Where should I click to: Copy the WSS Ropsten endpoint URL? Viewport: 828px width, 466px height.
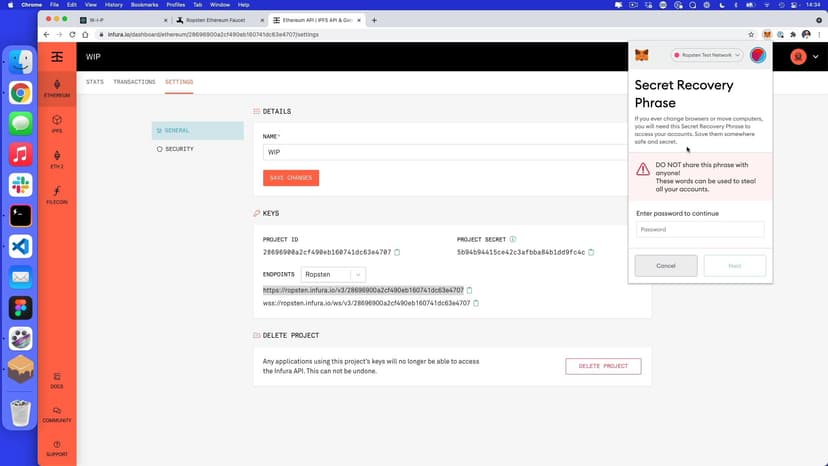point(474,302)
